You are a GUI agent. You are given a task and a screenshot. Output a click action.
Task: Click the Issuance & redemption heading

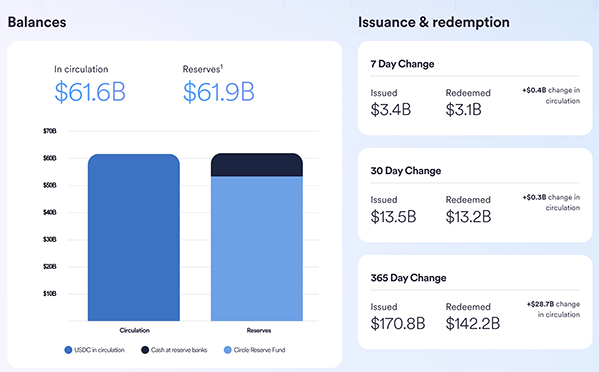pyautogui.click(x=434, y=22)
